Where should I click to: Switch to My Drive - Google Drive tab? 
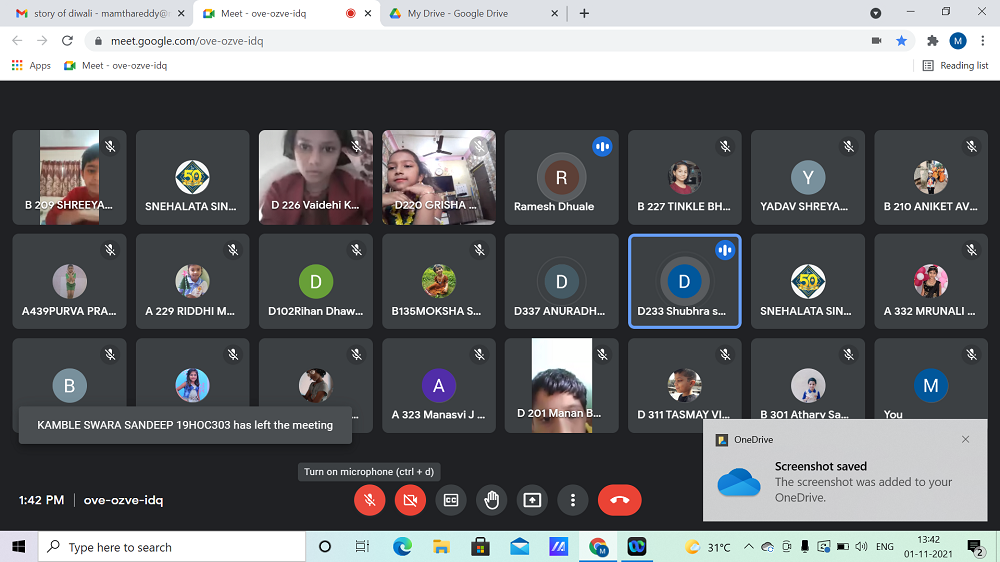(457, 13)
